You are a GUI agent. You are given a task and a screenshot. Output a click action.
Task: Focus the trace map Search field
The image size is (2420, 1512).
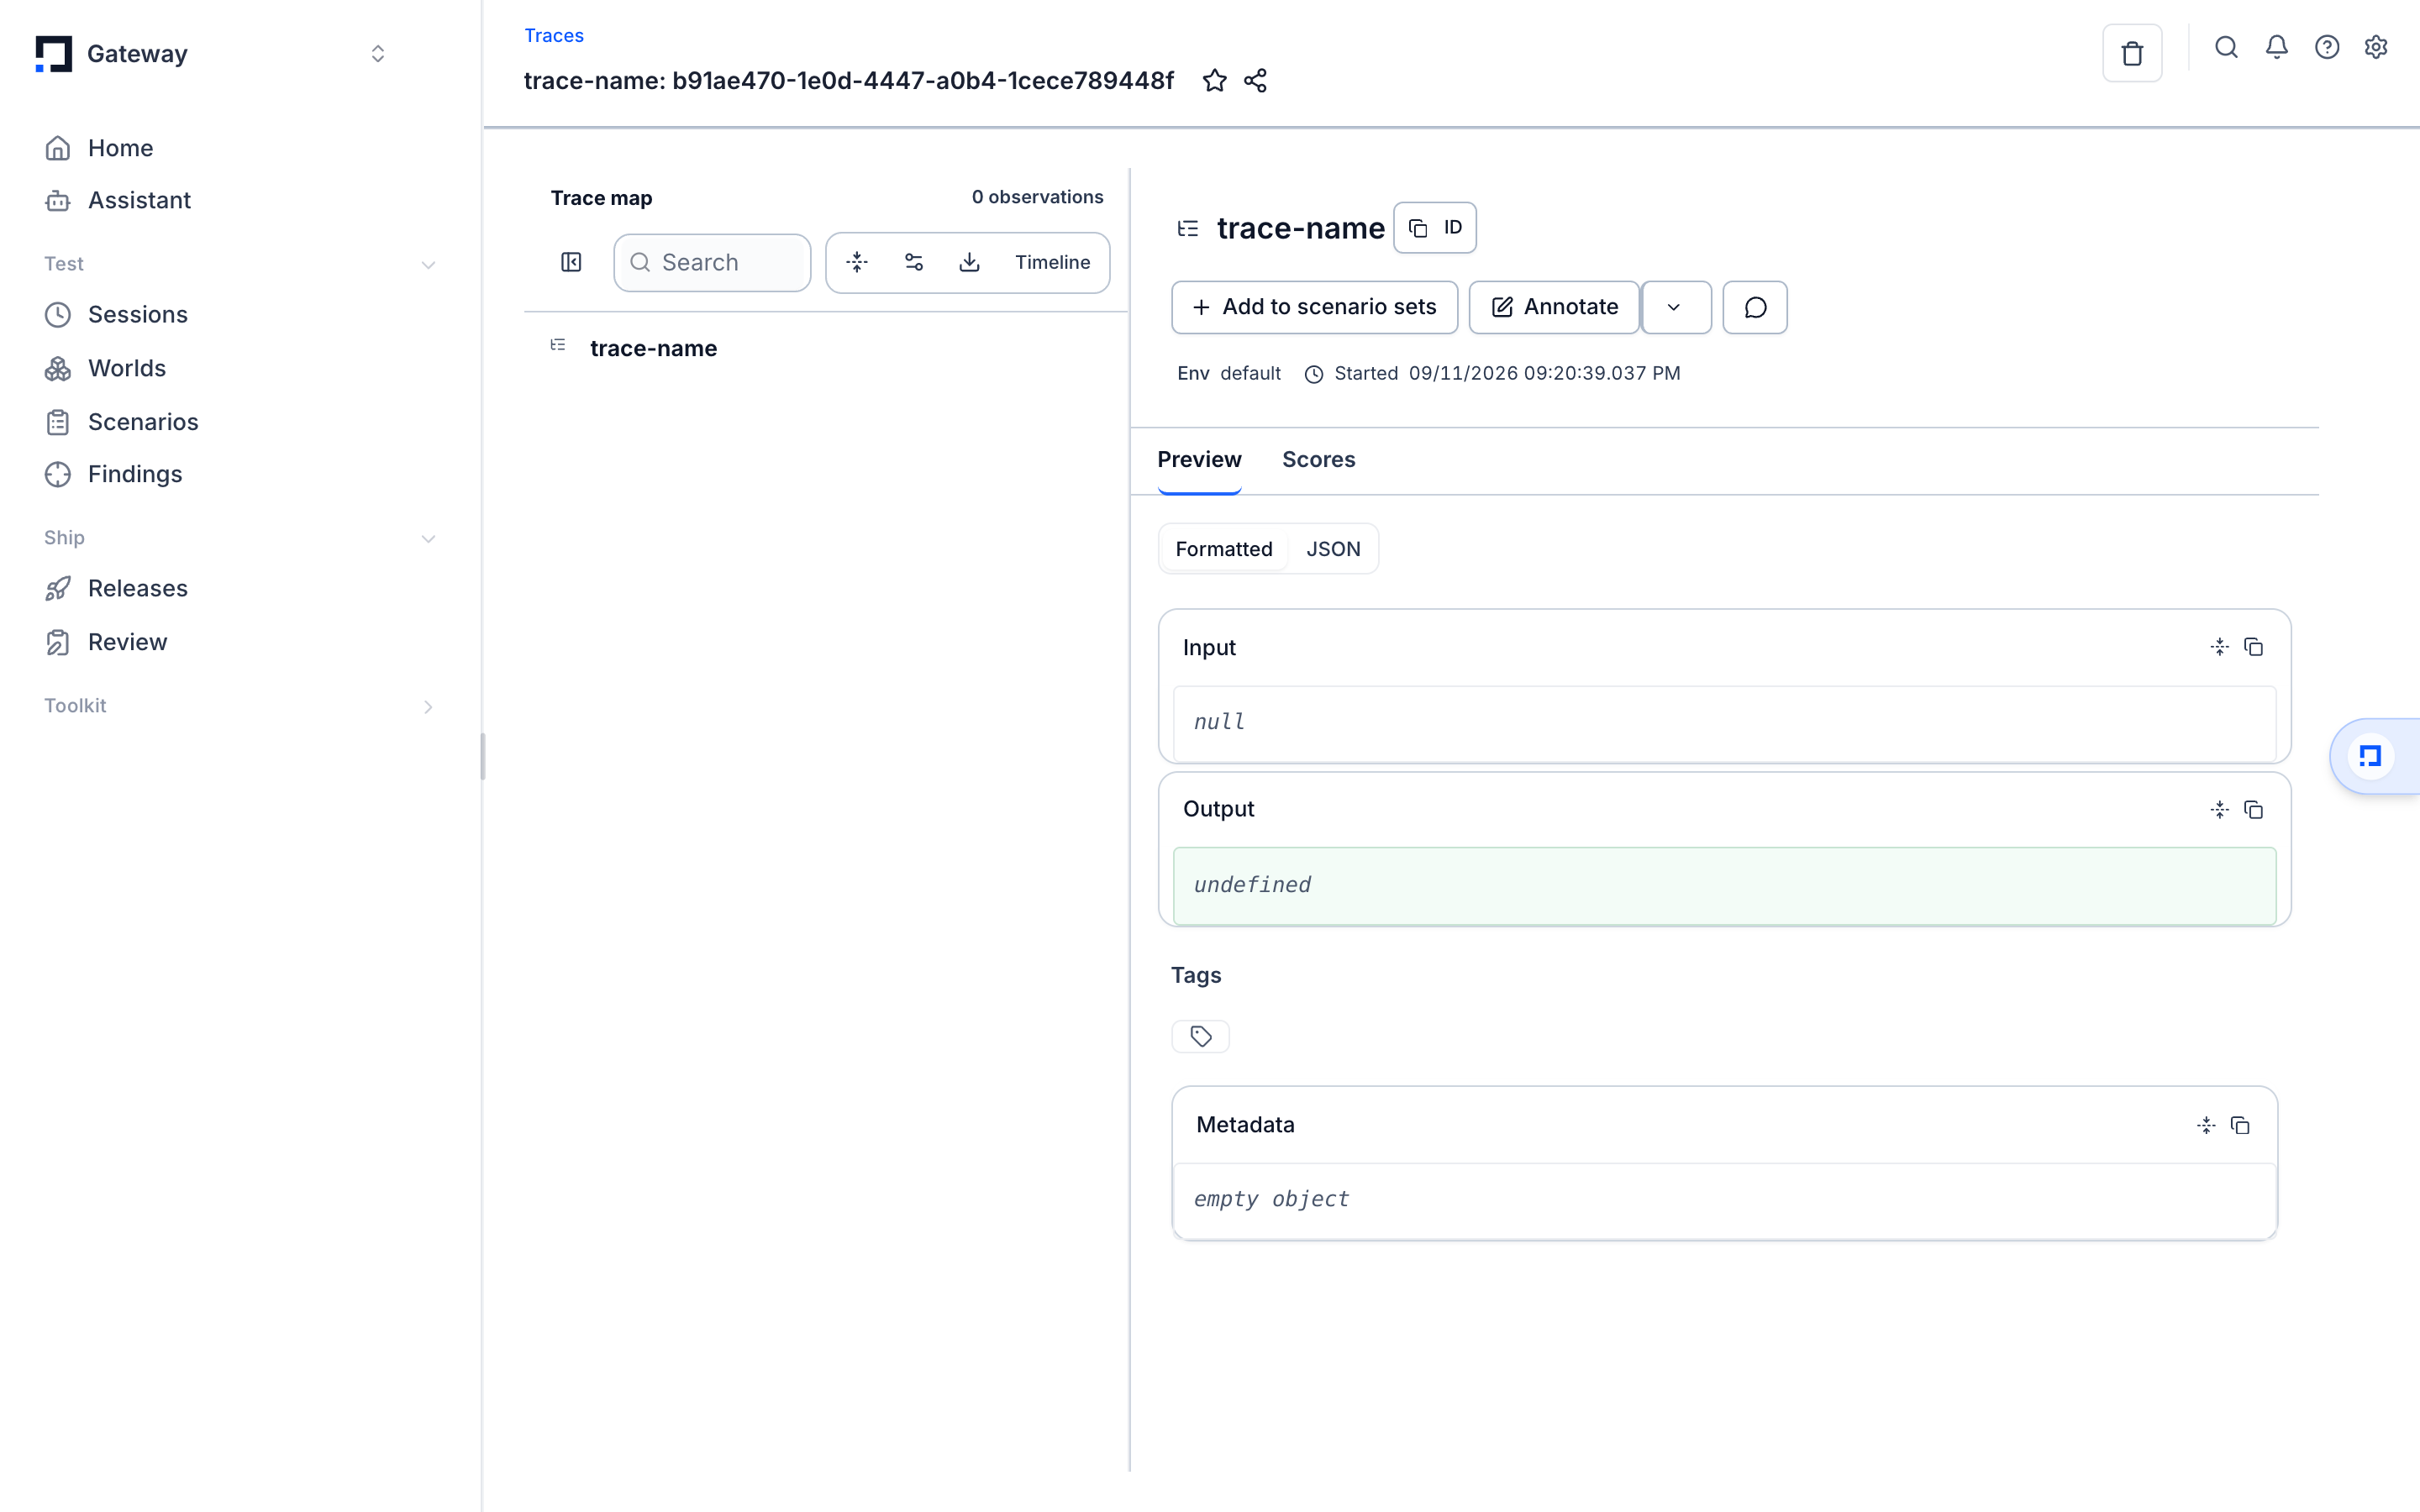click(712, 262)
